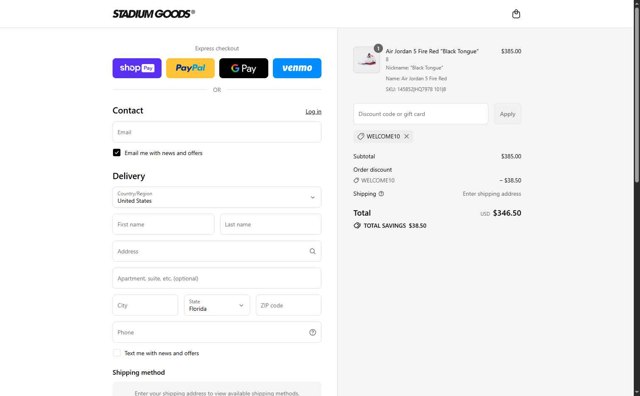Click the discount amount − $38.50

click(x=510, y=180)
